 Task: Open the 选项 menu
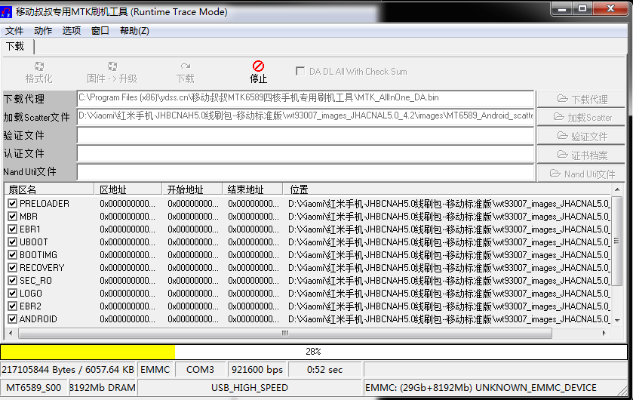[71, 30]
